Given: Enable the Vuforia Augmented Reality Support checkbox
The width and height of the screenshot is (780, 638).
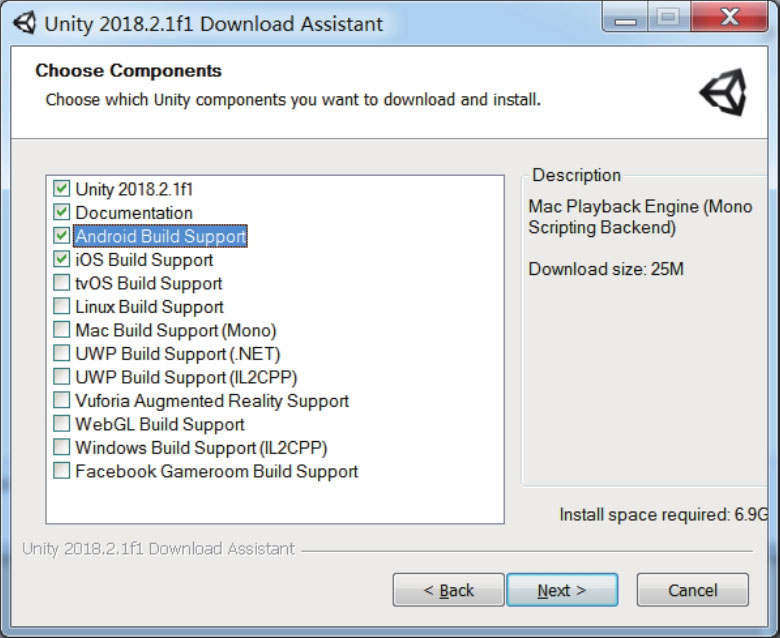Looking at the screenshot, I should (x=61, y=400).
